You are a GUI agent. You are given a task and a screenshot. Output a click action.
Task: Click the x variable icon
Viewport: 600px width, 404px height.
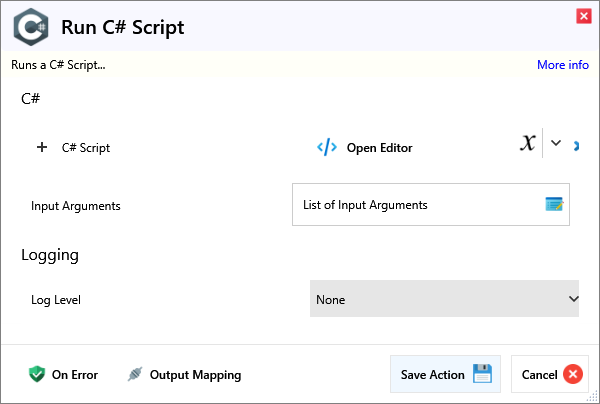pos(528,144)
